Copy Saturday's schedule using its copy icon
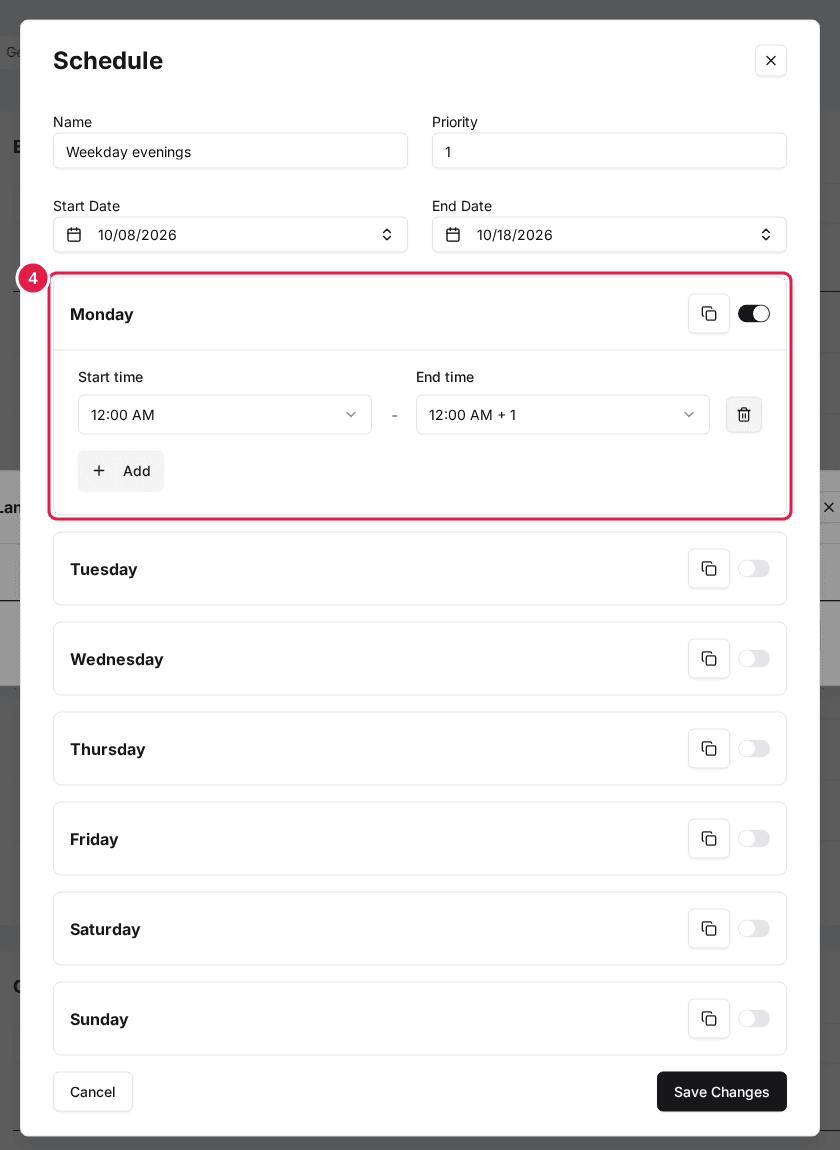Viewport: 840px width, 1150px height. click(709, 929)
